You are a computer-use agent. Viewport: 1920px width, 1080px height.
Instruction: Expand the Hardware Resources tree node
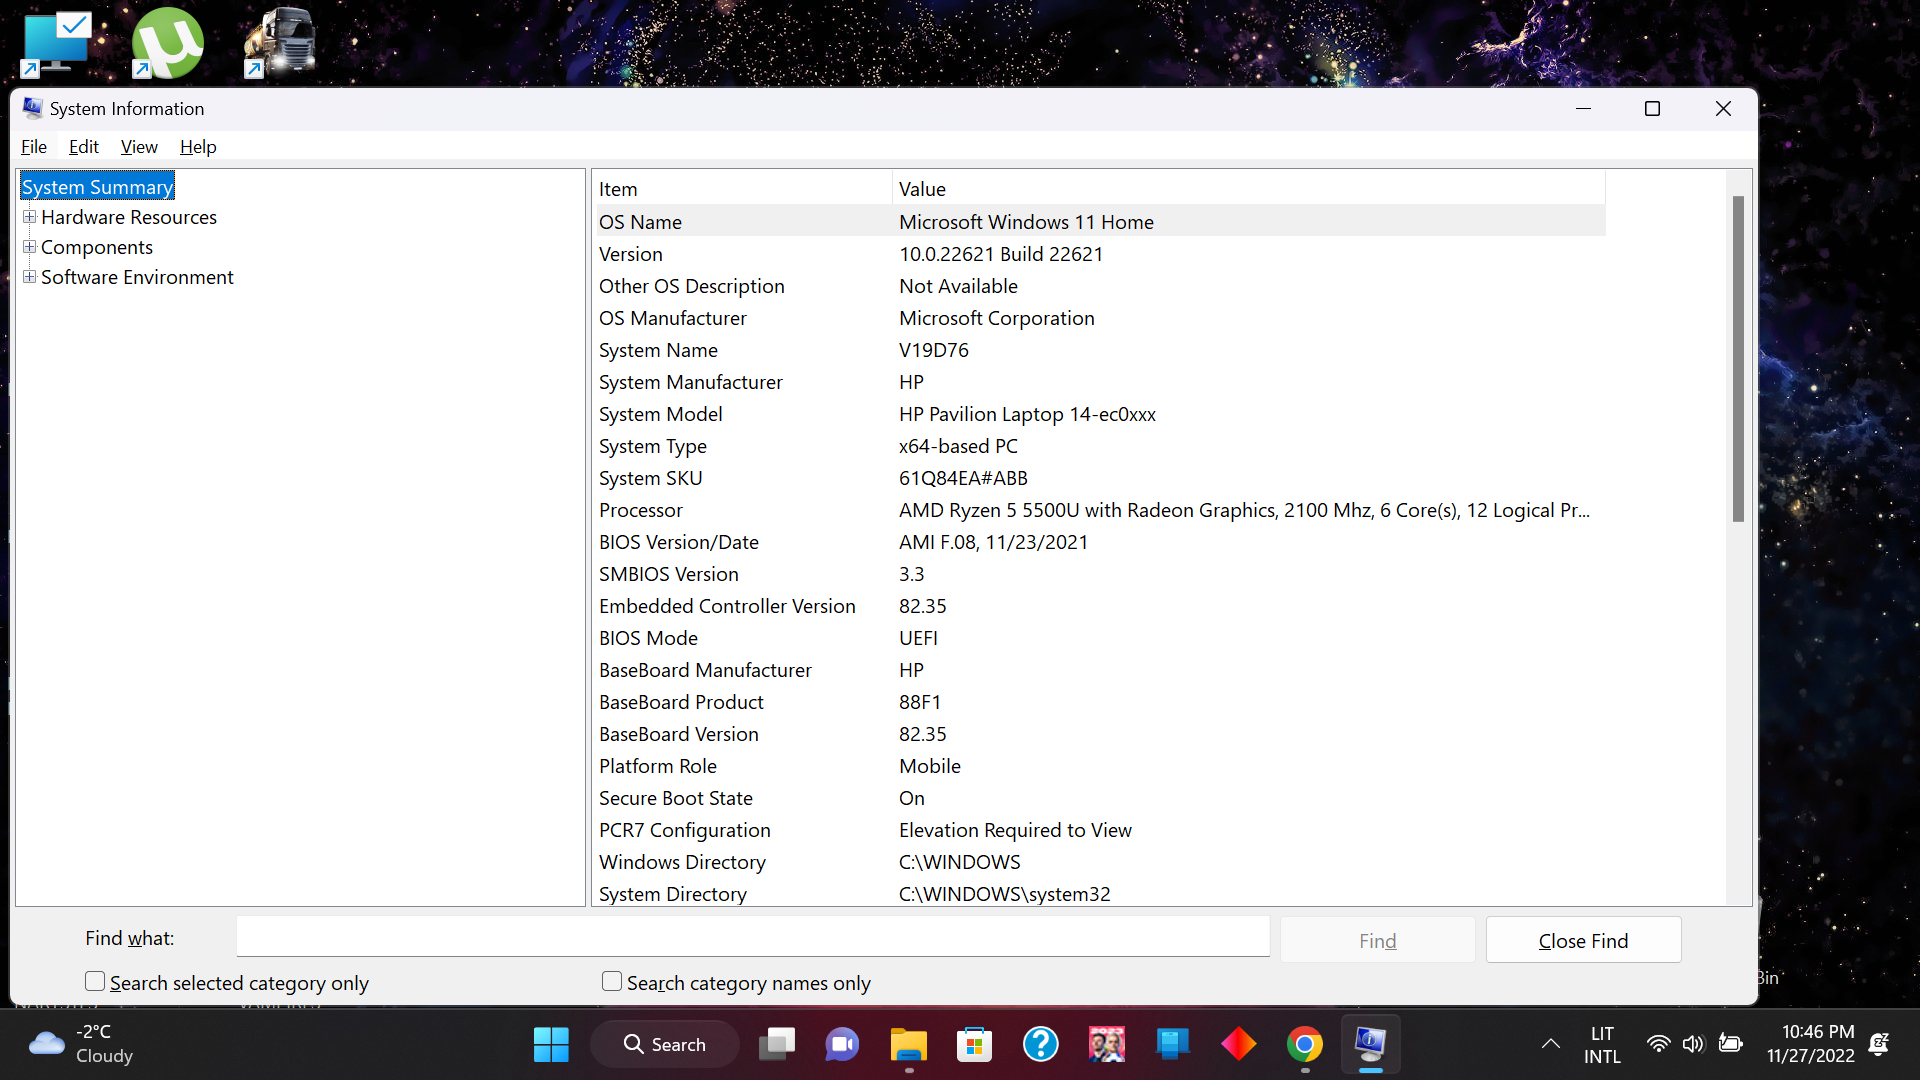[x=30, y=216]
